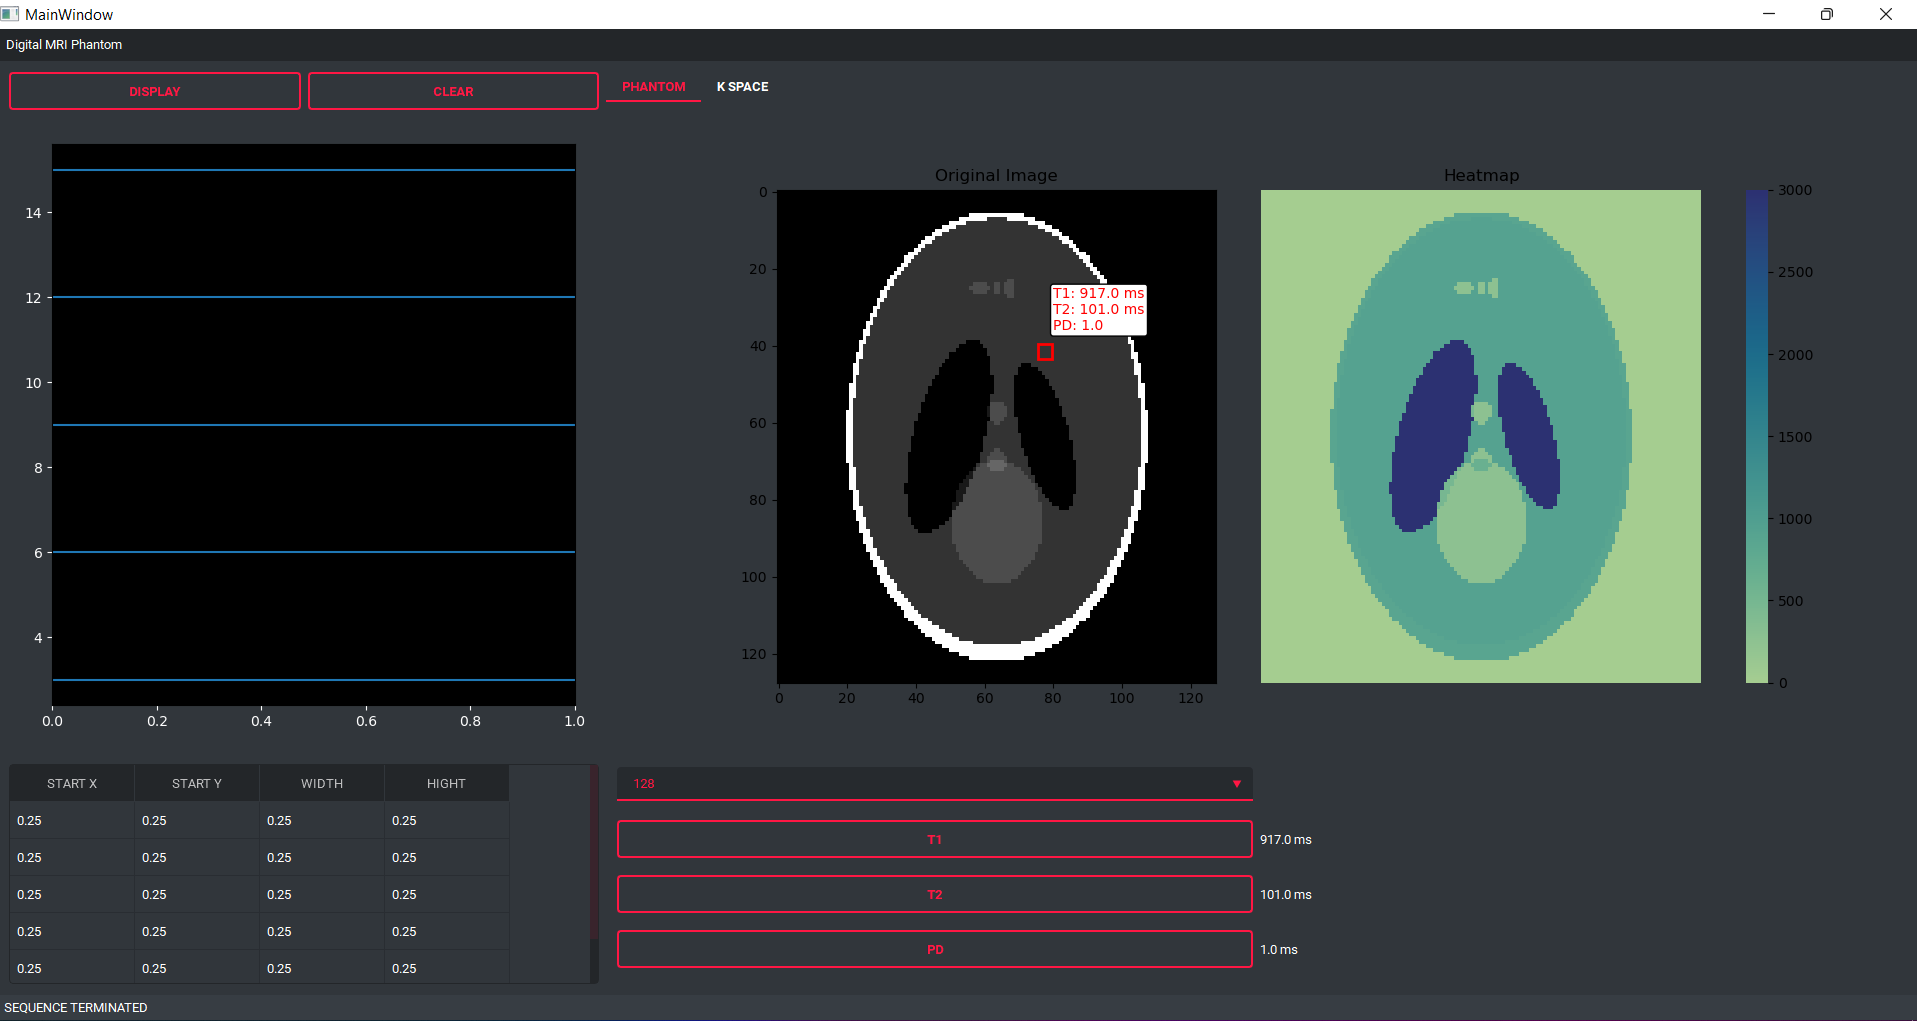Click the red ROI marker on the phantom image
The image size is (1917, 1021).
(x=1044, y=352)
